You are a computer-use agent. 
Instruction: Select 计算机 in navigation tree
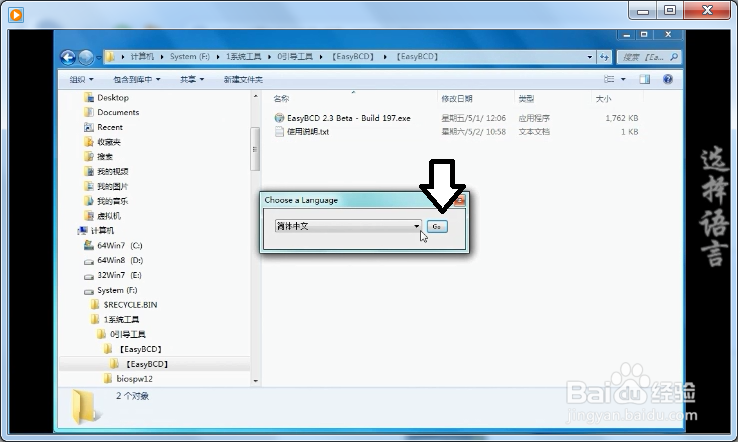pyautogui.click(x=102, y=231)
